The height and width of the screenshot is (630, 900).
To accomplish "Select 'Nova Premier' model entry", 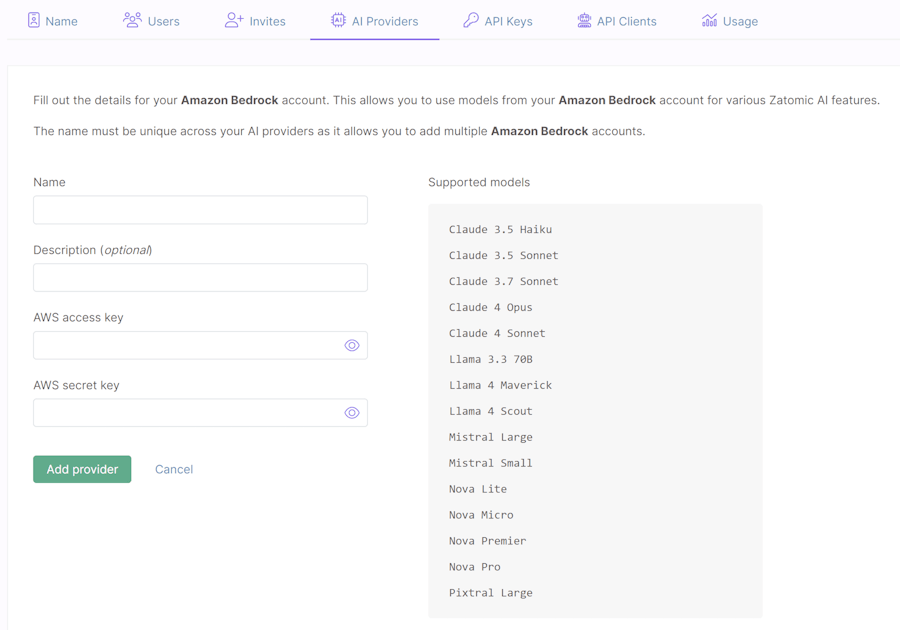I will click(x=487, y=541).
